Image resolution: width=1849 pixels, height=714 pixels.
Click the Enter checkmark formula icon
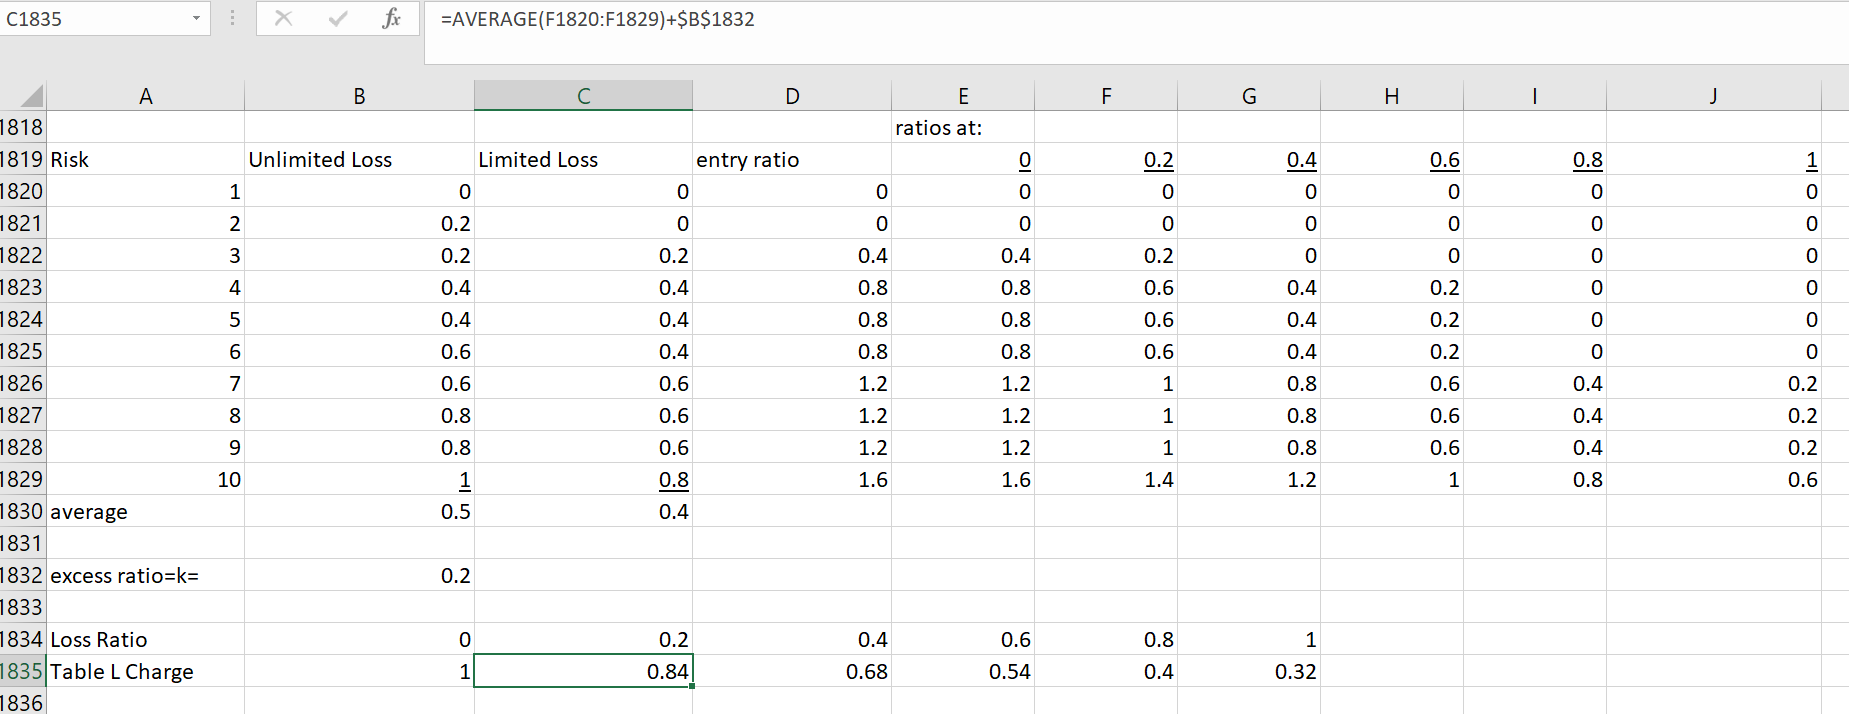pyautogui.click(x=338, y=19)
